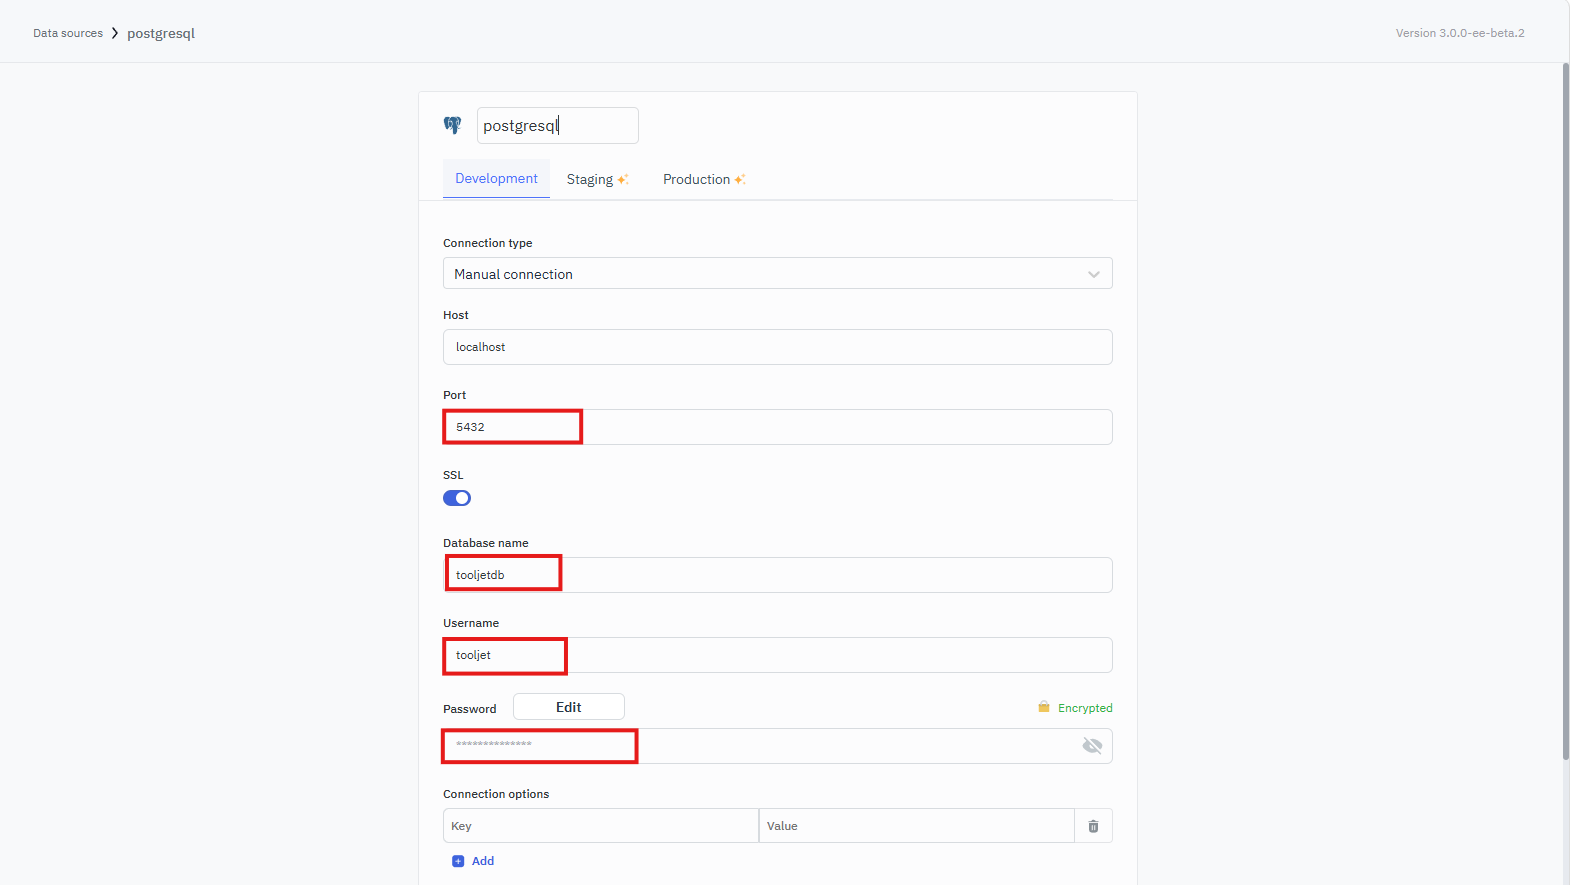The width and height of the screenshot is (1572, 885).
Task: Expand Manual connection chevron arrow
Action: click(x=1094, y=274)
